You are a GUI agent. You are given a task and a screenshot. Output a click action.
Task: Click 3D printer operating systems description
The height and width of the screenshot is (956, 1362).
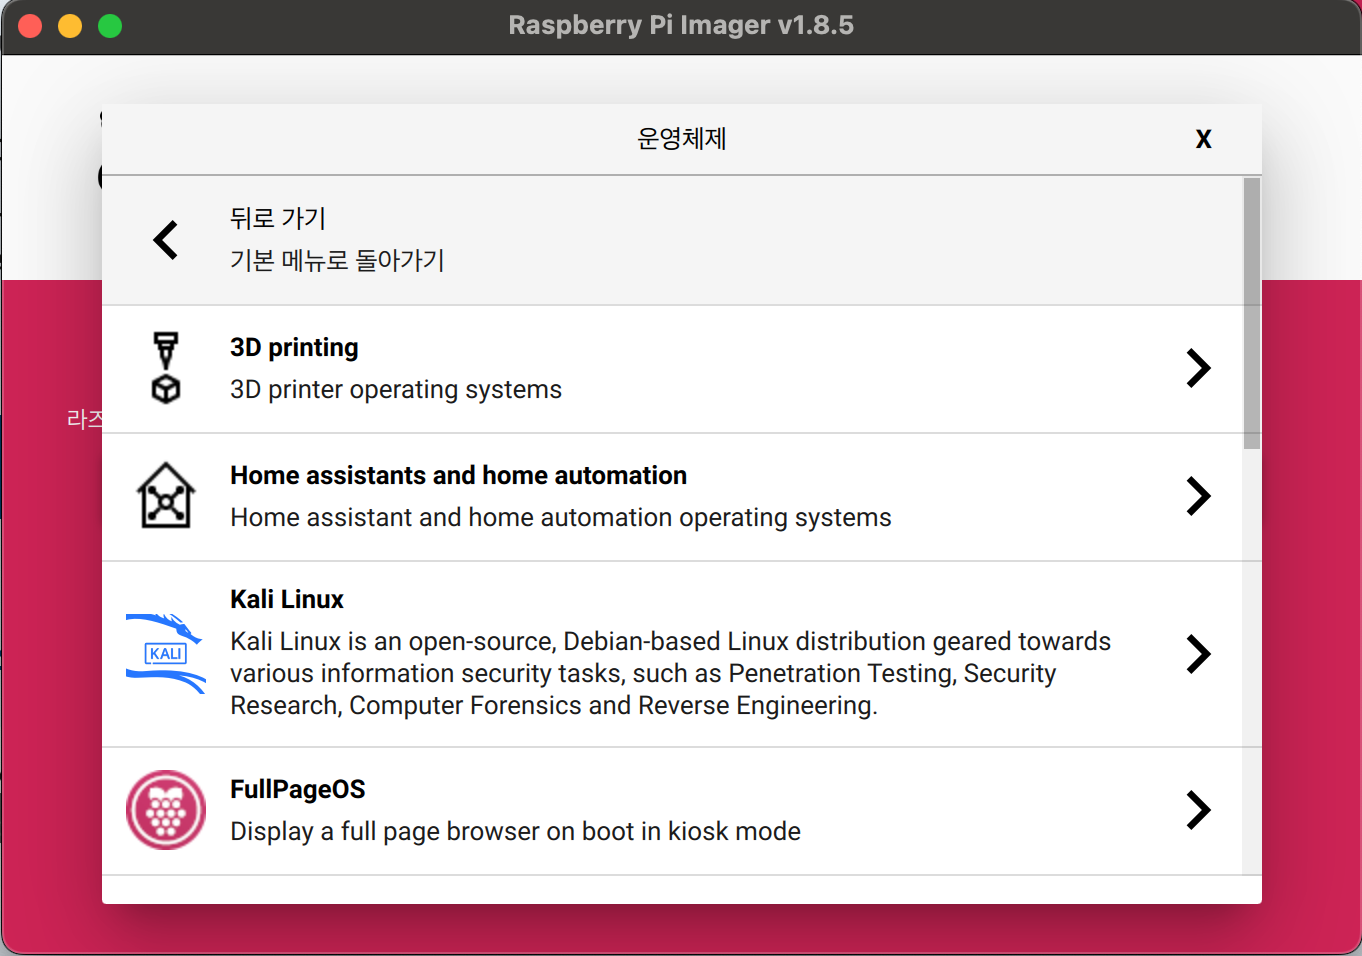(396, 389)
